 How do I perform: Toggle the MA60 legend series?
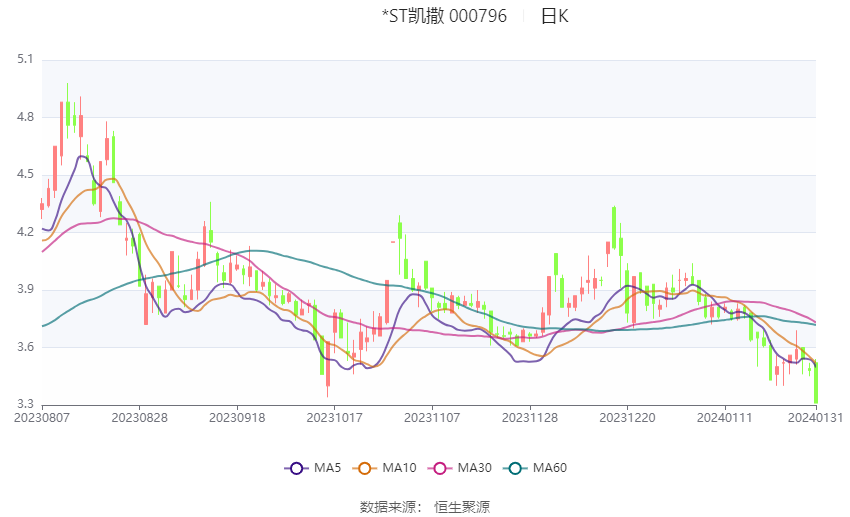coord(536,468)
